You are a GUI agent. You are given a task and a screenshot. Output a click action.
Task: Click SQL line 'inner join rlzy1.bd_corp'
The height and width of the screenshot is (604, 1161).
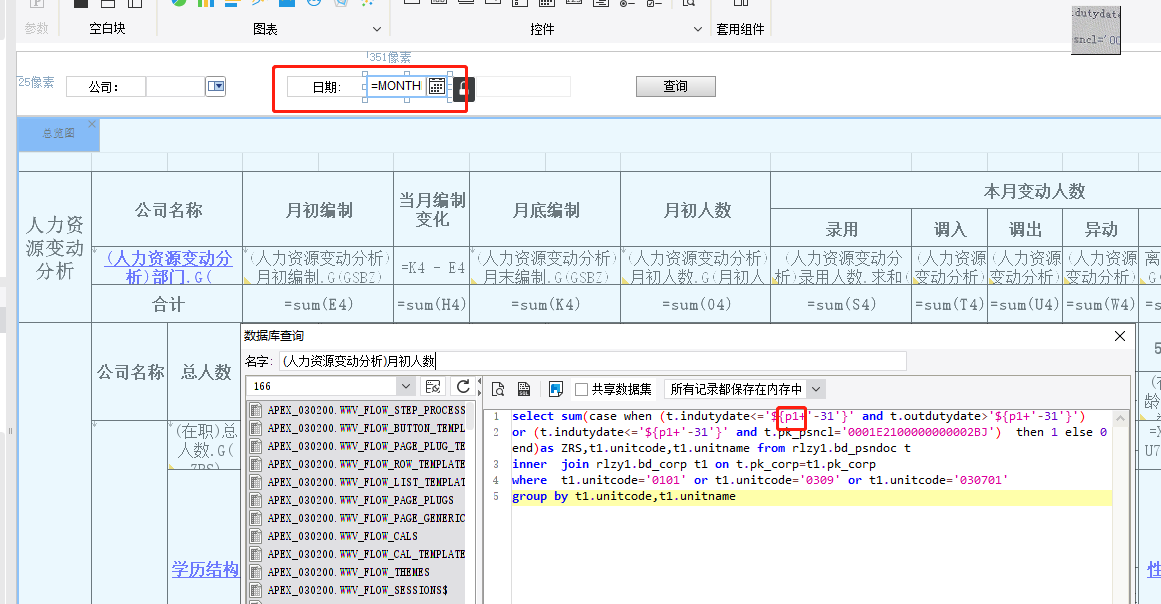[694, 464]
